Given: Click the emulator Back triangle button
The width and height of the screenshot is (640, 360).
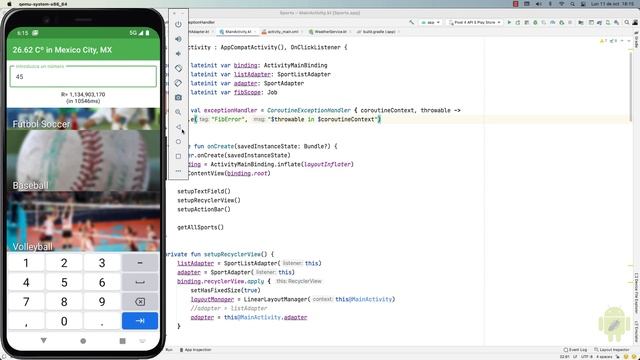Looking at the screenshot, I should click(178, 127).
